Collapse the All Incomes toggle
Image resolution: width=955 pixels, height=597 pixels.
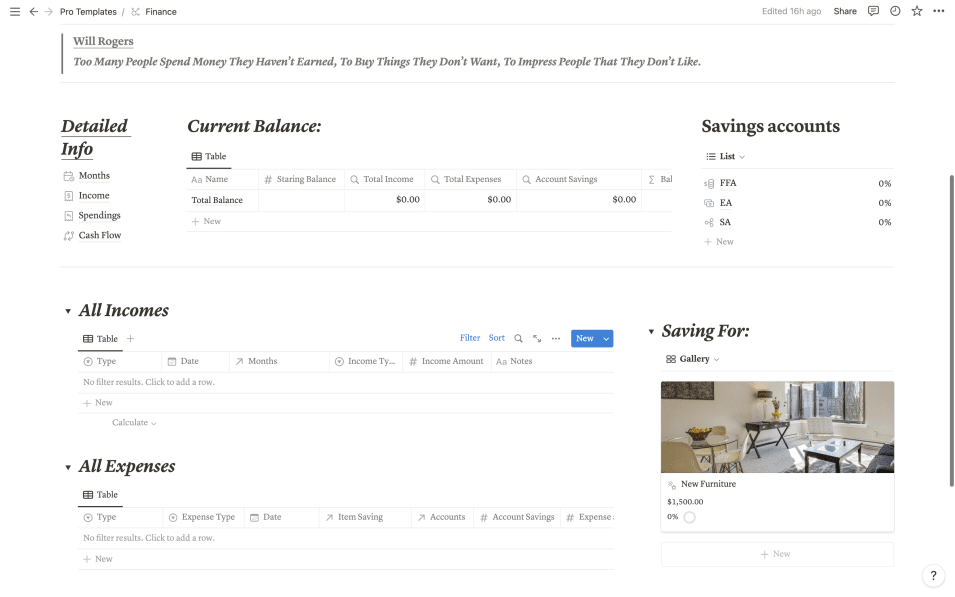(x=68, y=311)
